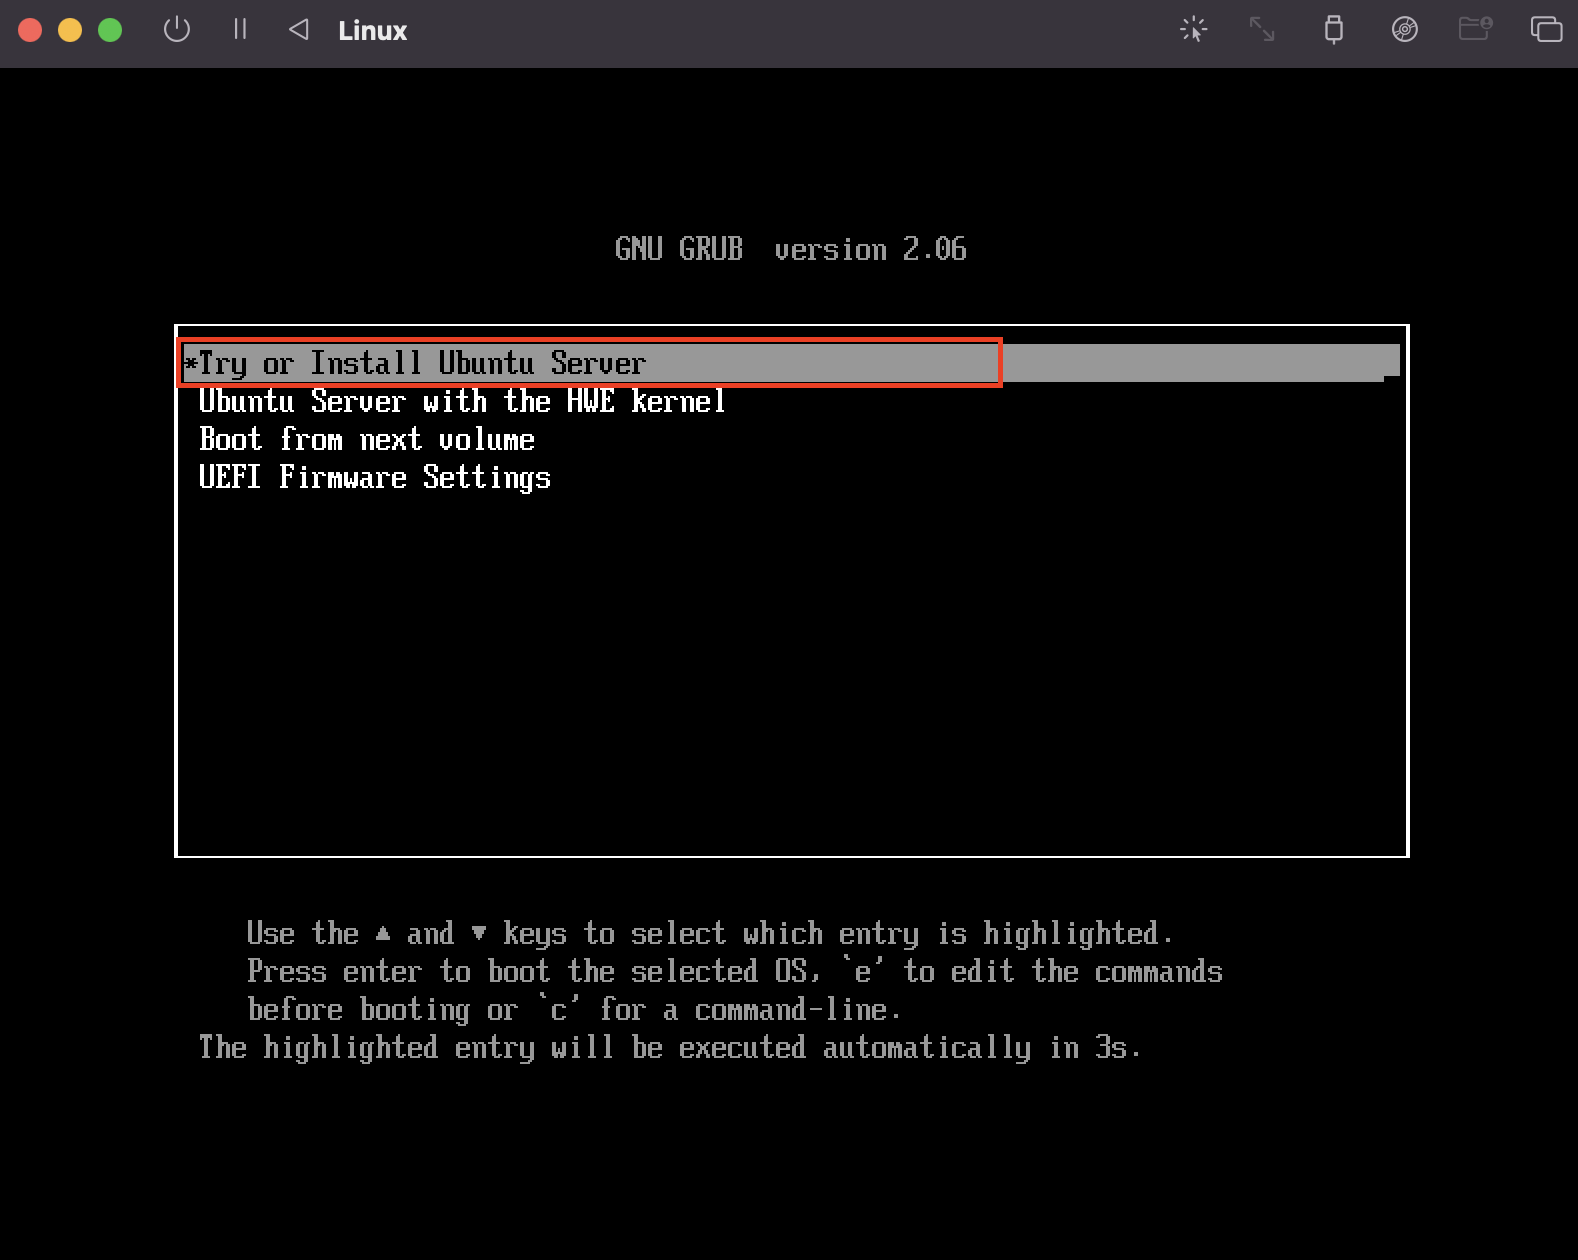The height and width of the screenshot is (1260, 1578).
Task: Select 'Boot from next volume' entry
Action: [367, 439]
